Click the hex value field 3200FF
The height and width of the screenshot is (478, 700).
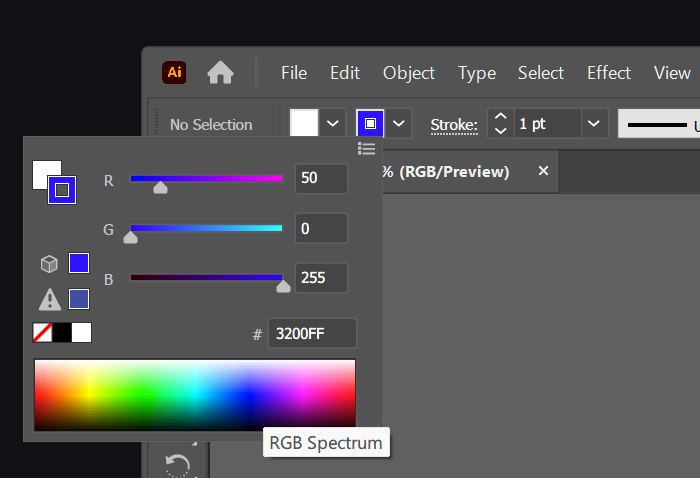coord(312,333)
